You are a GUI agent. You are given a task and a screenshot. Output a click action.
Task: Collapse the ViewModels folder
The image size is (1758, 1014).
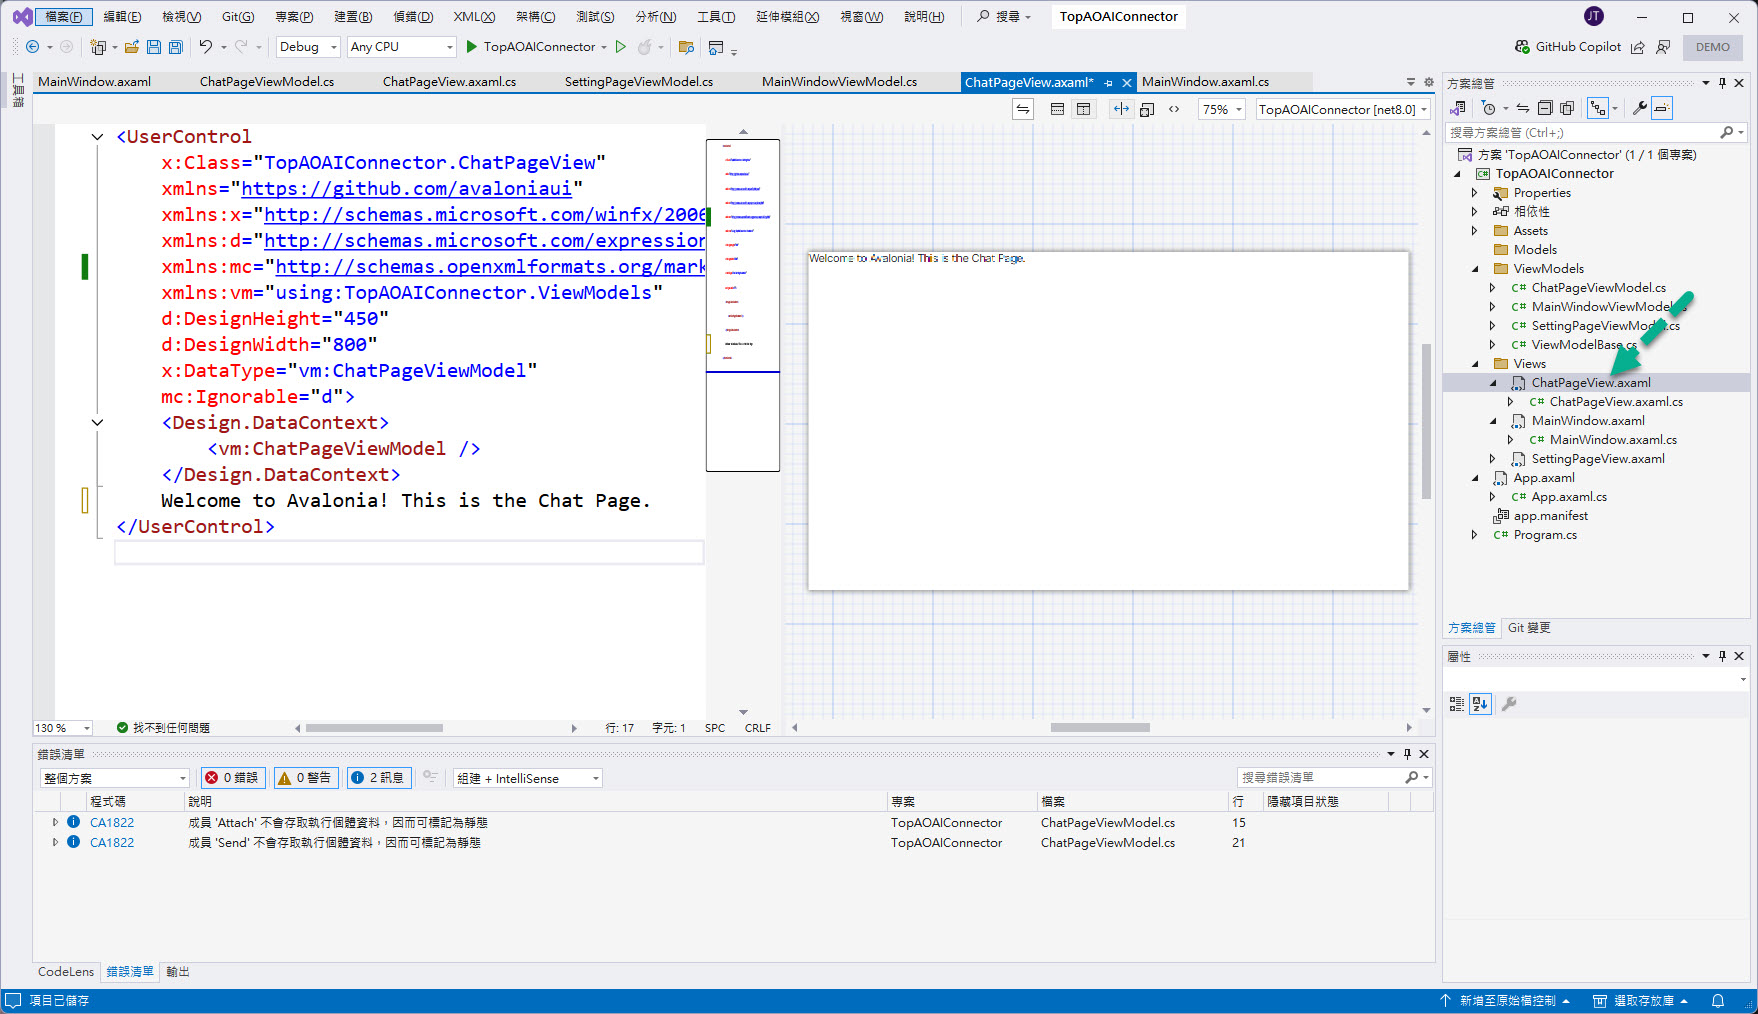click(x=1475, y=269)
